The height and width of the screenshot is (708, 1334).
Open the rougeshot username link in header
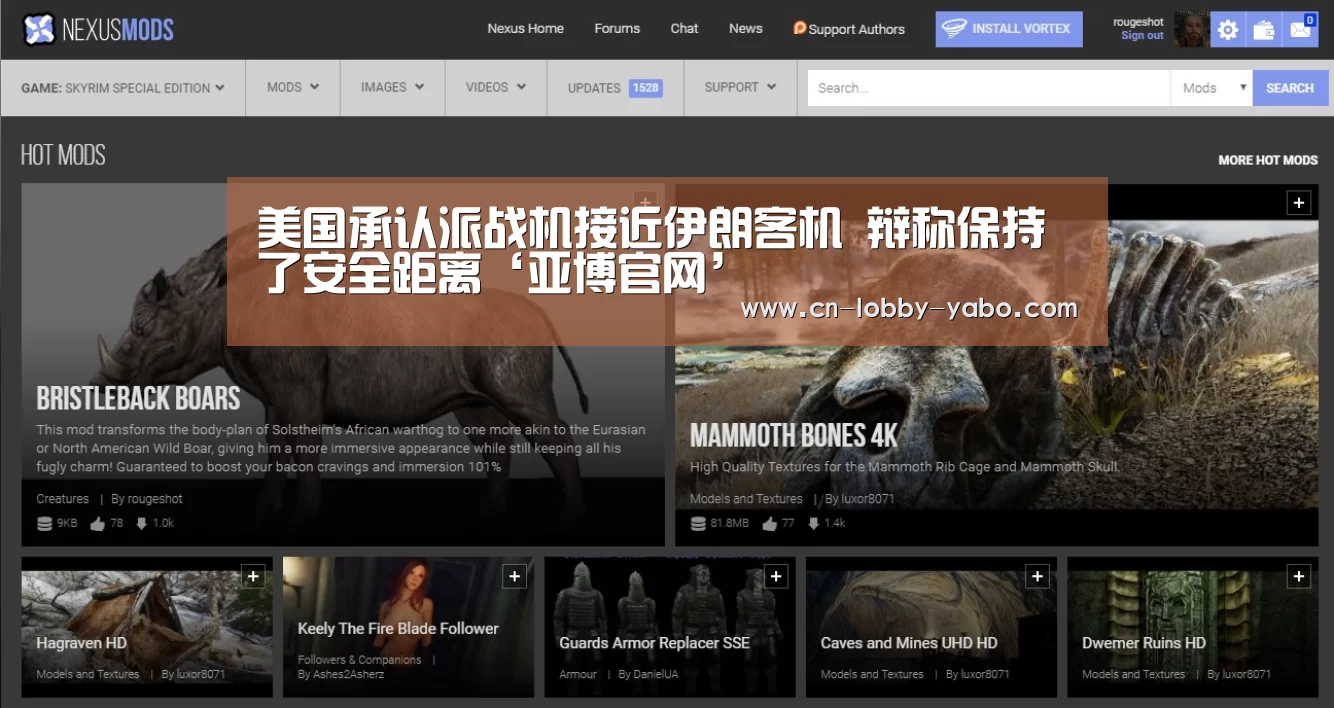coord(1138,22)
